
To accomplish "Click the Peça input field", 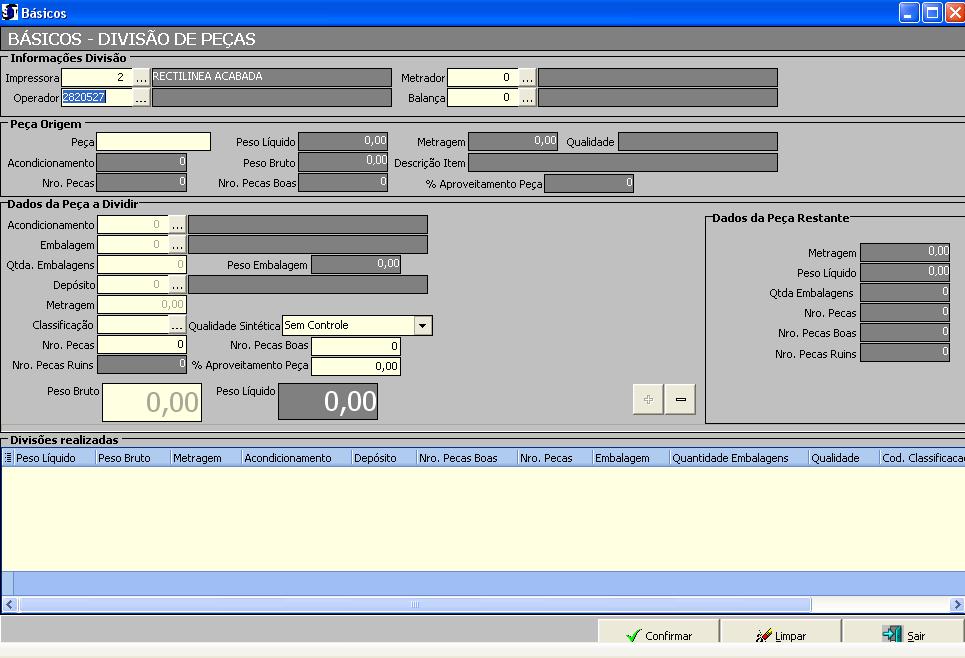I will tap(154, 142).
